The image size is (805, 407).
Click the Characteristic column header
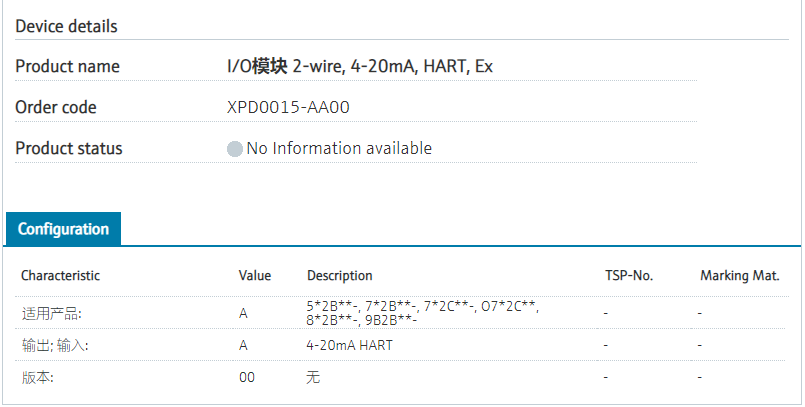tap(60, 275)
